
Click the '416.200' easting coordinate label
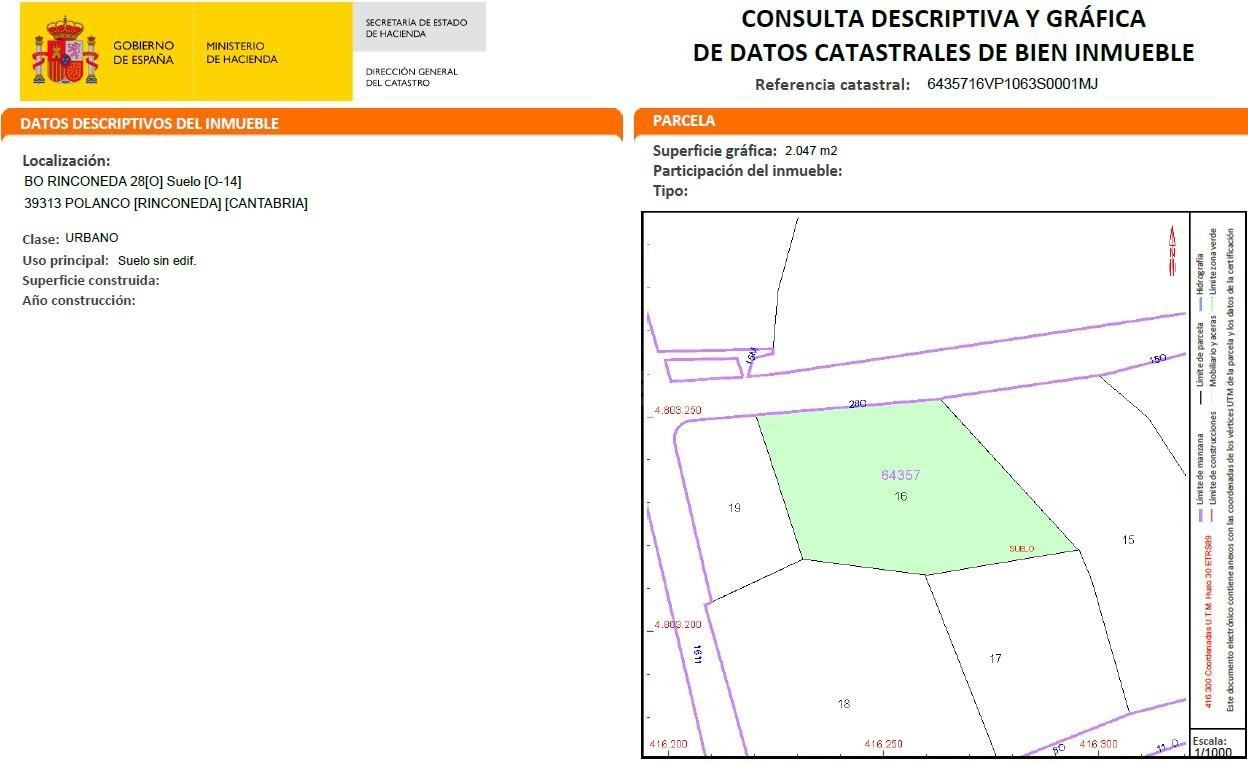coord(669,745)
